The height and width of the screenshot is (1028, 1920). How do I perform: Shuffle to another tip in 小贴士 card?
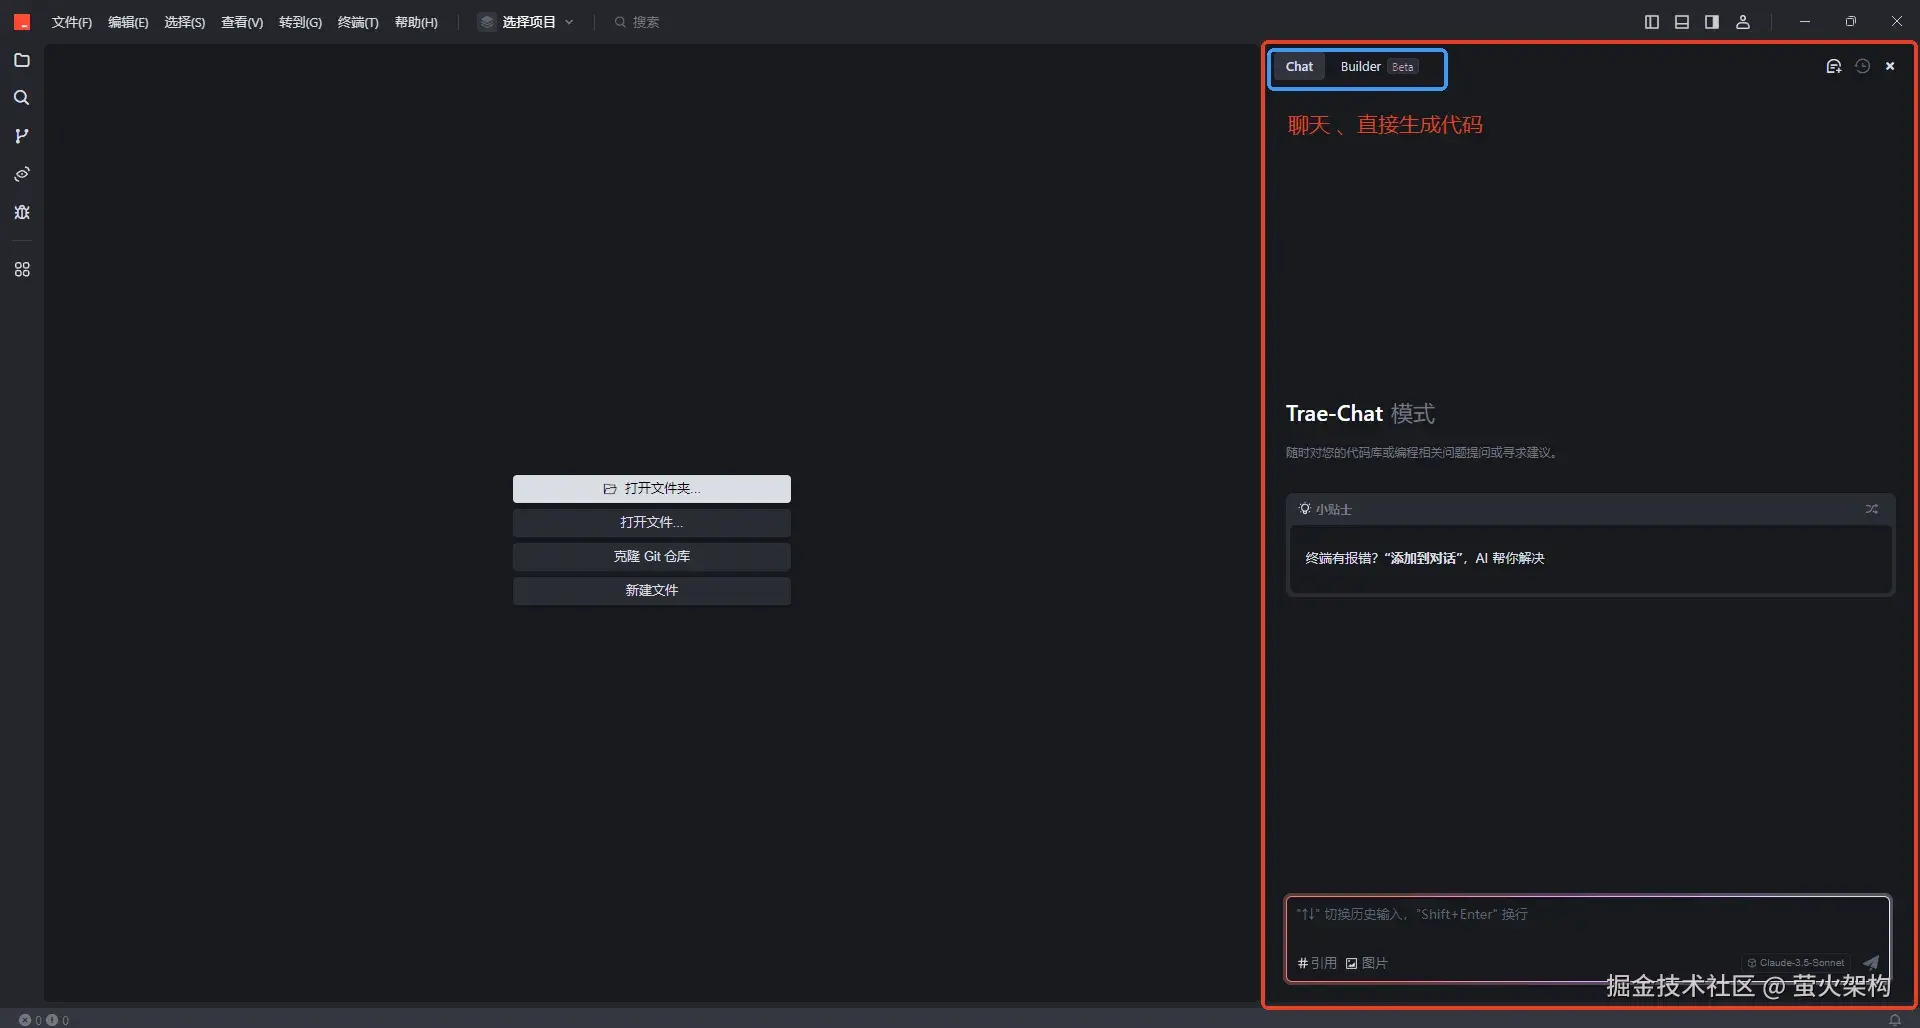(x=1872, y=509)
